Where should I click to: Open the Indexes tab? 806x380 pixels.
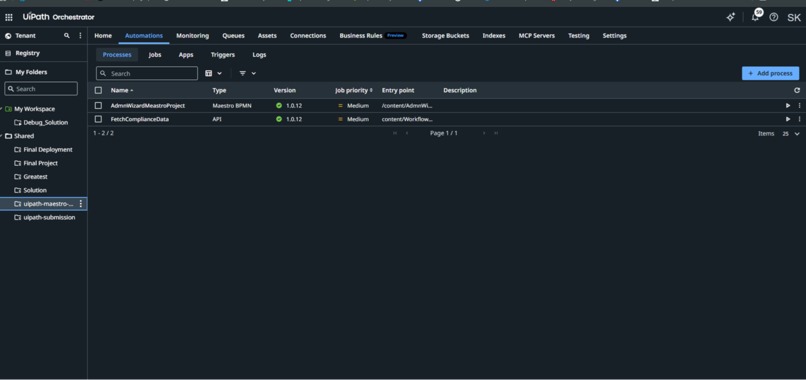pos(493,35)
